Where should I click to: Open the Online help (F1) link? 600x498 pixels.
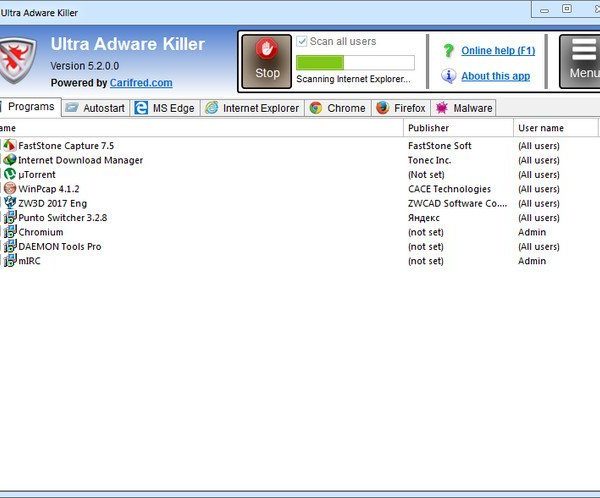498,51
